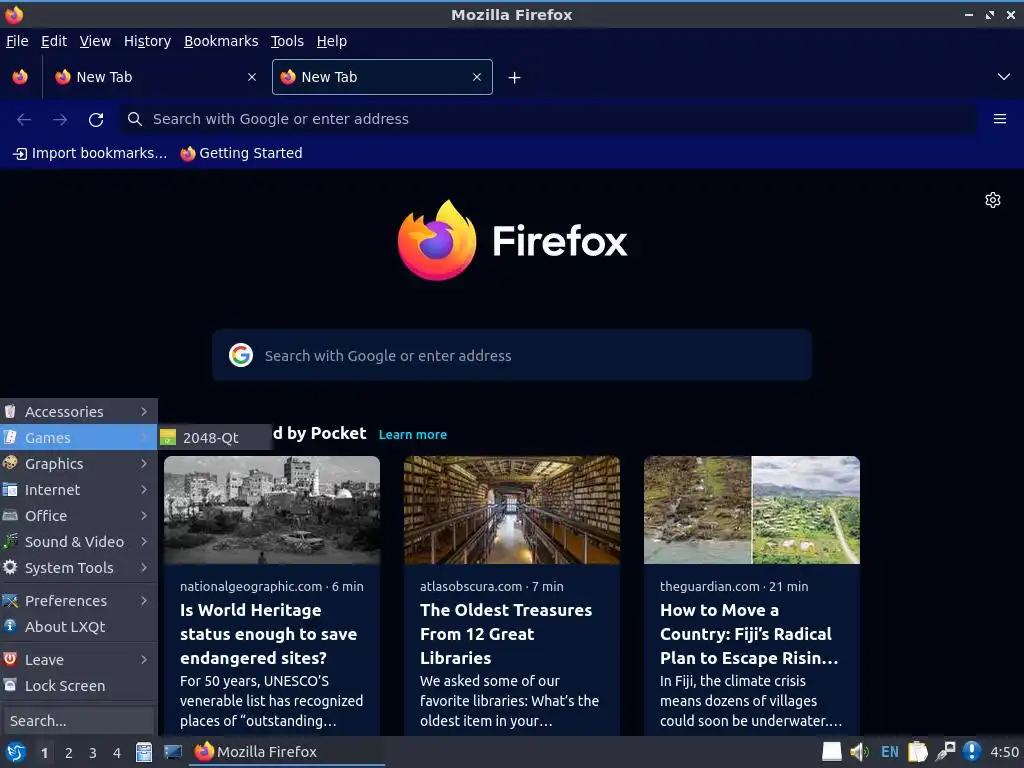Open the Fiji article thumbnail
Image resolution: width=1024 pixels, height=768 pixels.
[x=752, y=510]
